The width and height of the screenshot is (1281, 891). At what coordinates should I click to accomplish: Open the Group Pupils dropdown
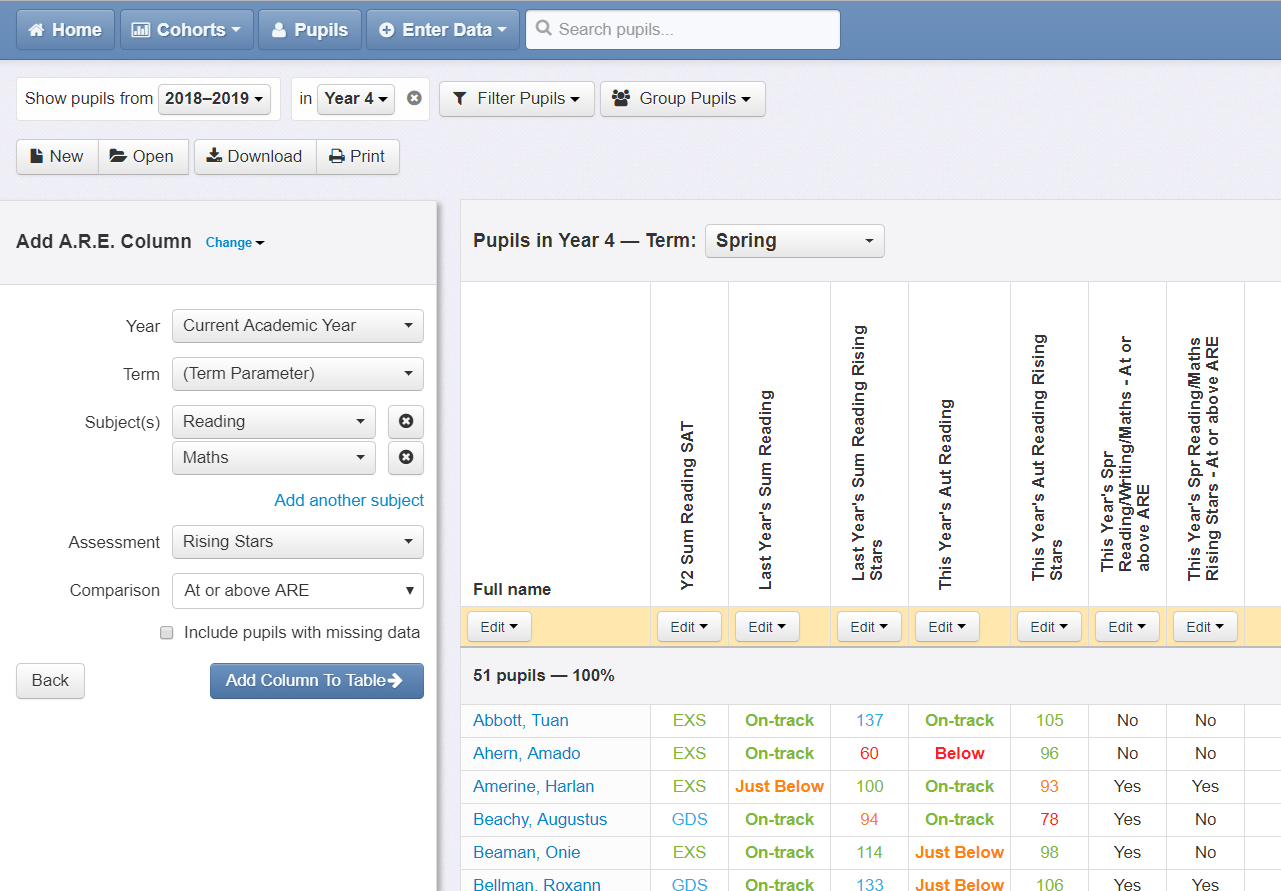683,99
